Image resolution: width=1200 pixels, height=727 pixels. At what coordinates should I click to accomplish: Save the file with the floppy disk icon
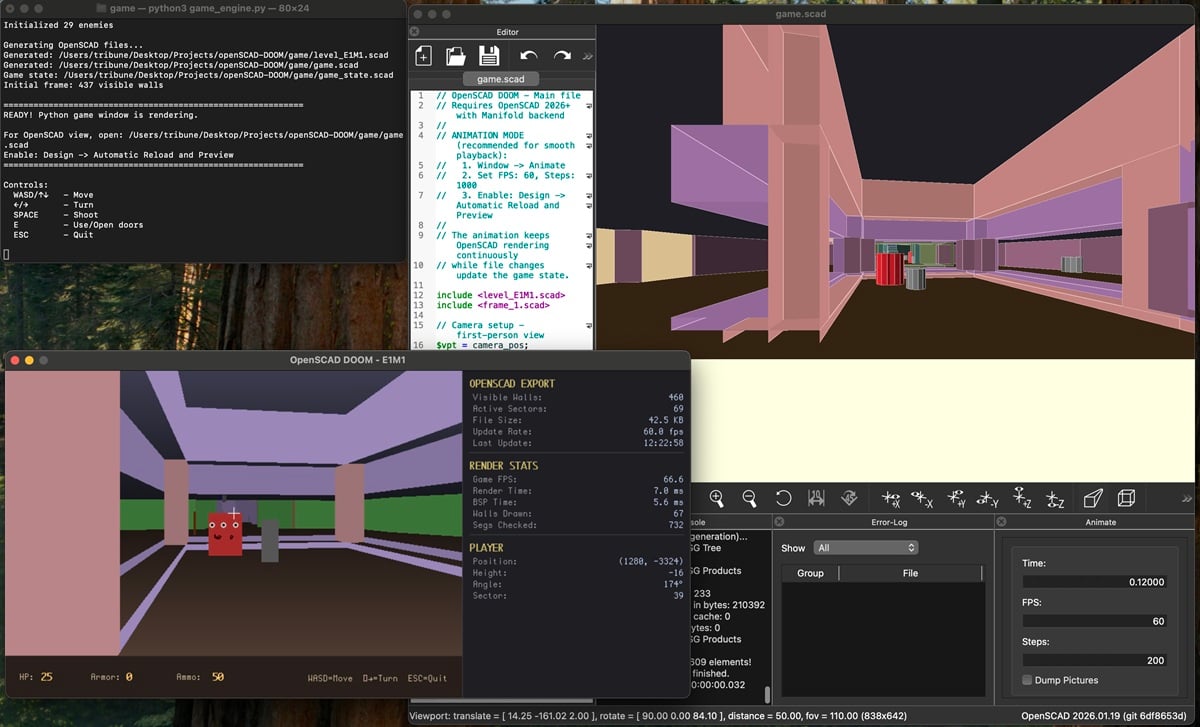pos(489,57)
